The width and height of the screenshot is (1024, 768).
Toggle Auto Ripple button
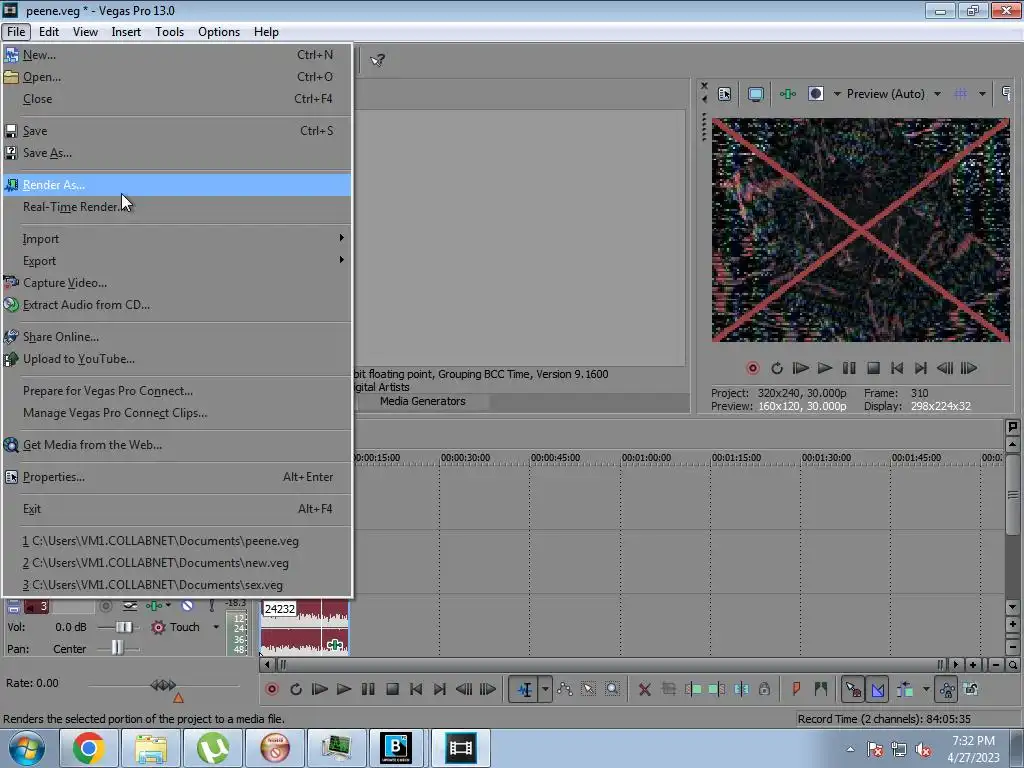point(905,689)
